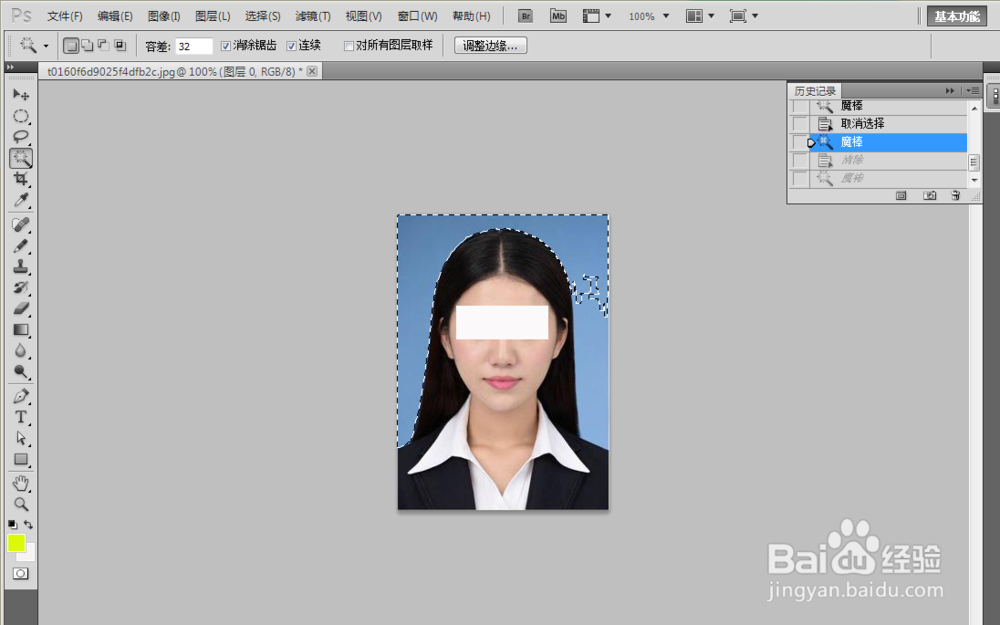
Task: Create new snapshot in History panel
Action: [930, 196]
